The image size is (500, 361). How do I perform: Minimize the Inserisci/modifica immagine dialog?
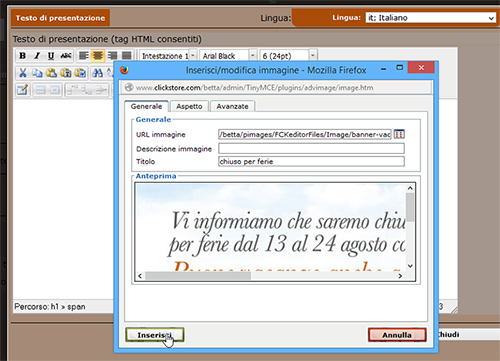click(x=384, y=68)
